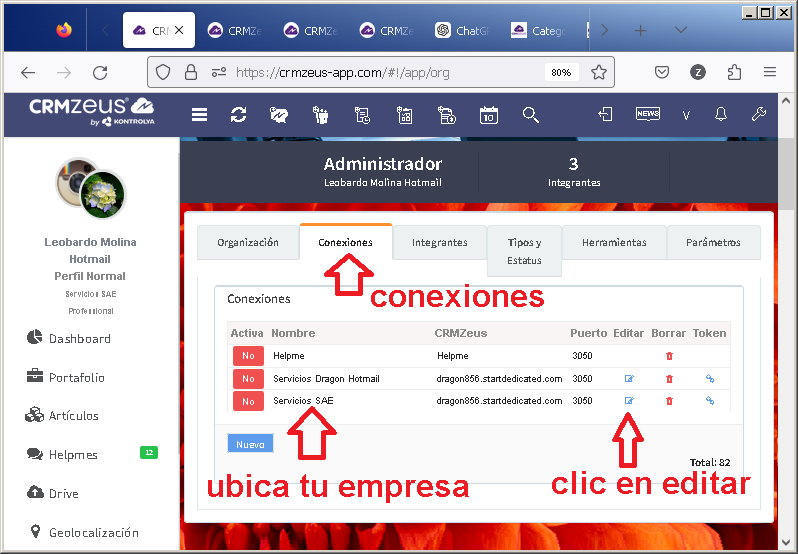Image resolution: width=798 pixels, height=554 pixels.
Task: Toggle Activa 'No' for Servicios SAE
Action: pyautogui.click(x=247, y=401)
